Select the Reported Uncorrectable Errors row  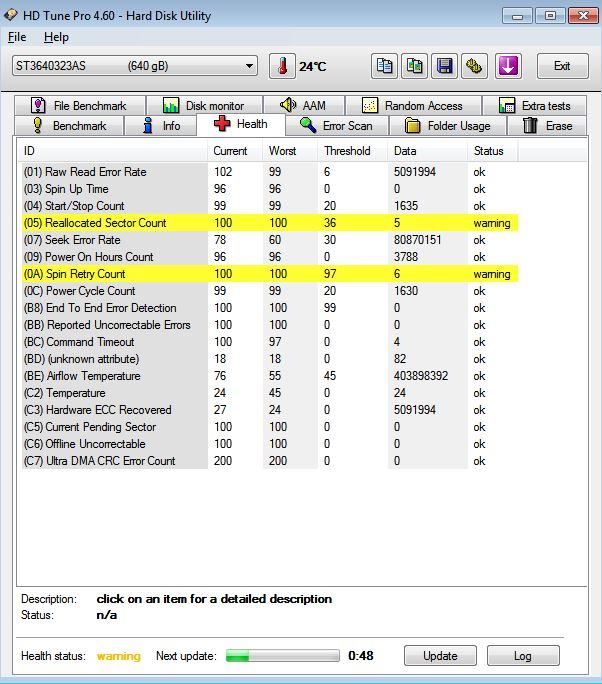270,325
